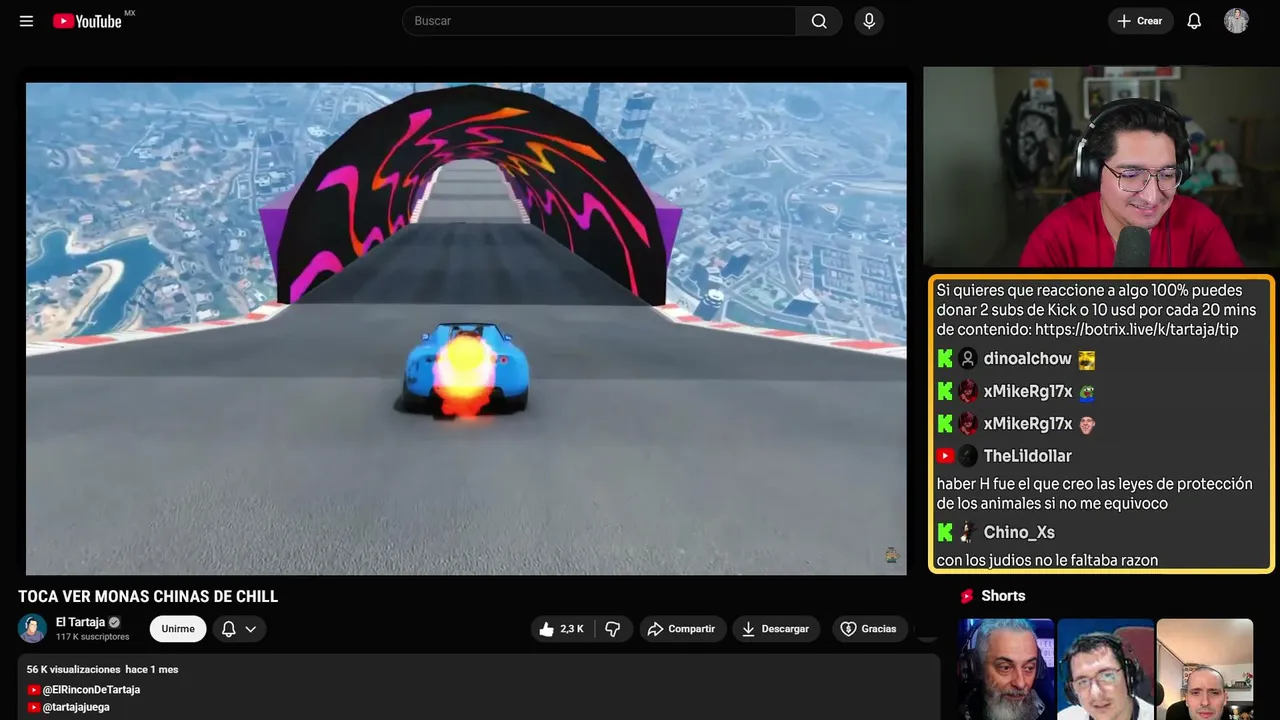Image resolution: width=1280 pixels, height=720 pixels.
Task: Select the video title TOCA VER MONAS CHINAS DE CHILL
Action: 148,596
